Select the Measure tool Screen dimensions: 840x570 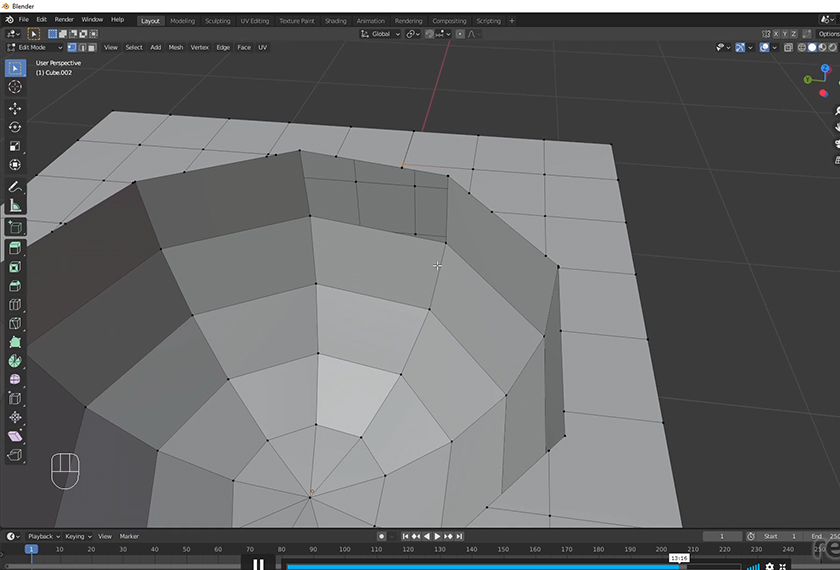(15, 206)
